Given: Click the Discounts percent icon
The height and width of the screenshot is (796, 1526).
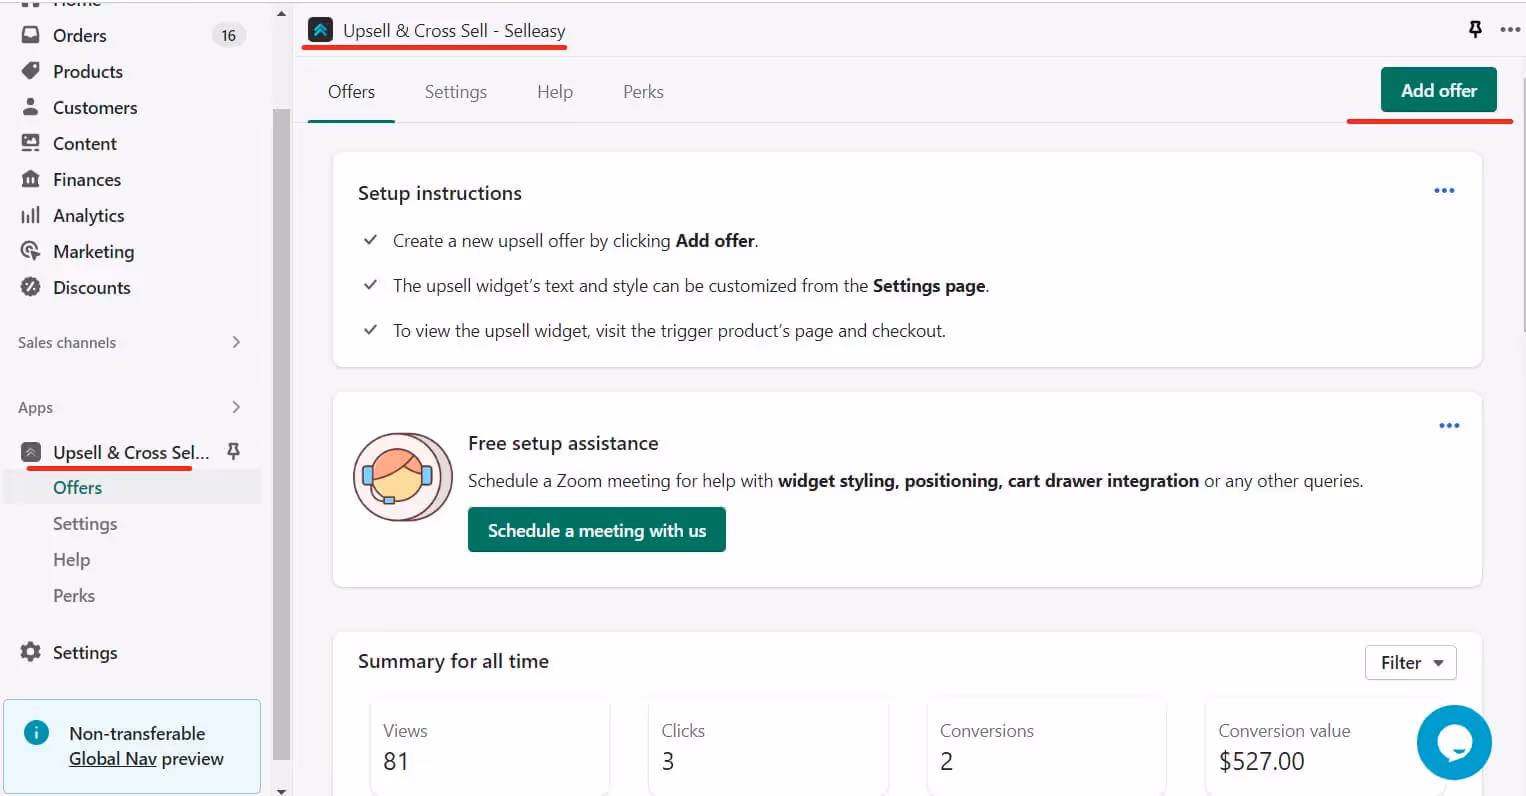Looking at the screenshot, I should coord(31,287).
